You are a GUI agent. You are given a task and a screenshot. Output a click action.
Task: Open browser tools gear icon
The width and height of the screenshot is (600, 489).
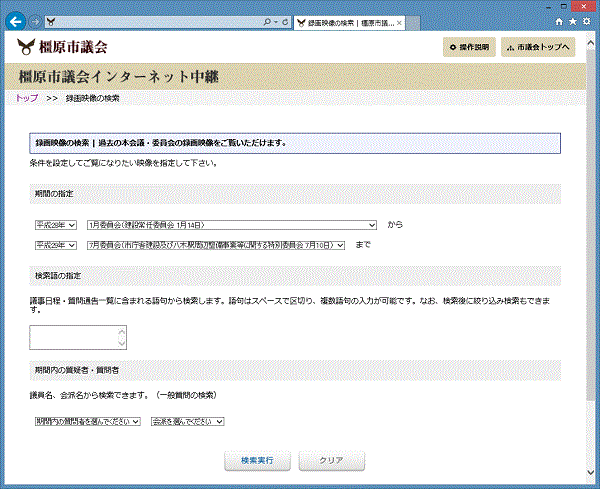[x=586, y=21]
